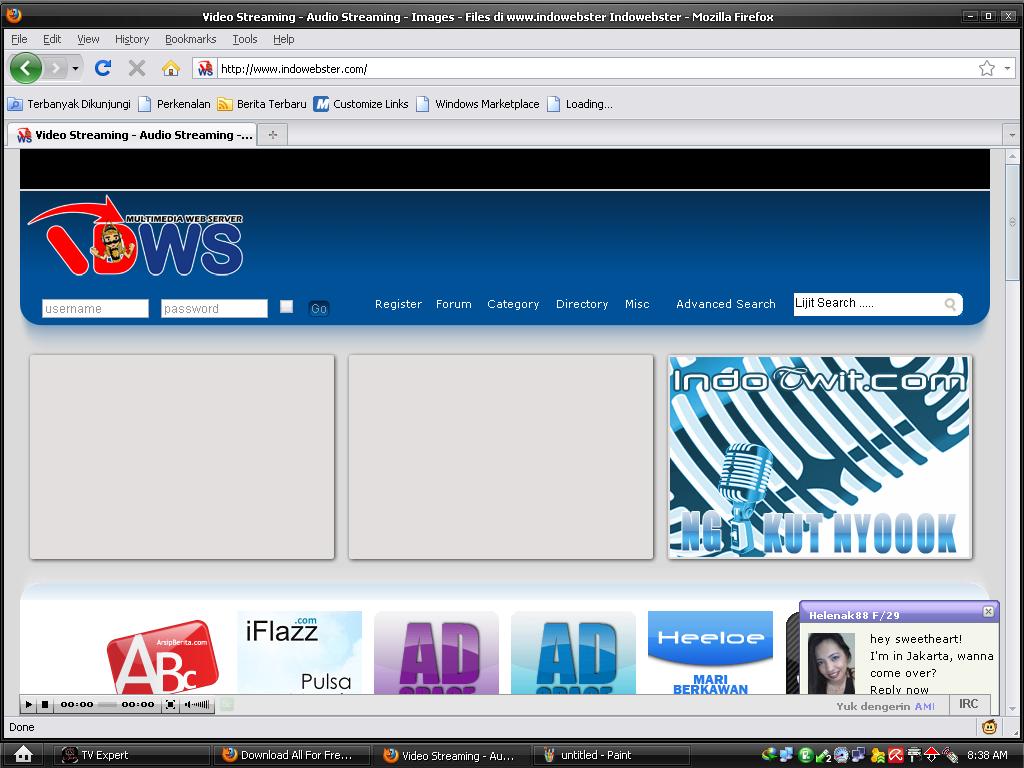Open the list all tabs dropdown
This screenshot has width=1024, height=768.
(x=1012, y=135)
